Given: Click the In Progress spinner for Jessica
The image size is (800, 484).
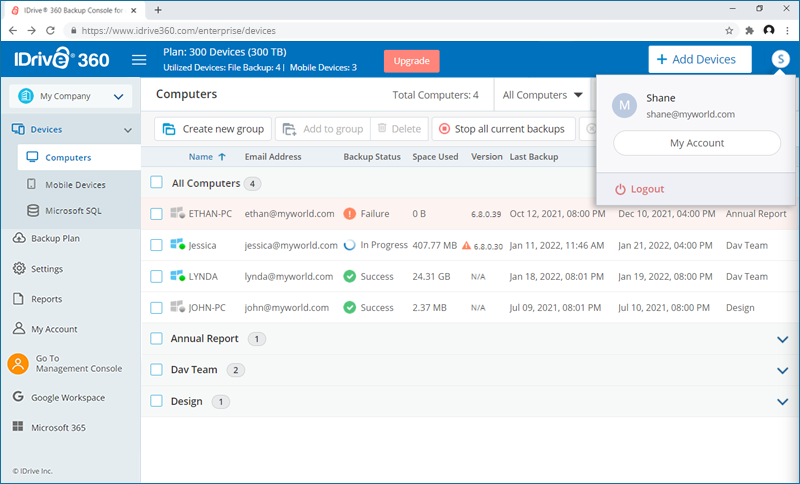Looking at the screenshot, I should 349,245.
